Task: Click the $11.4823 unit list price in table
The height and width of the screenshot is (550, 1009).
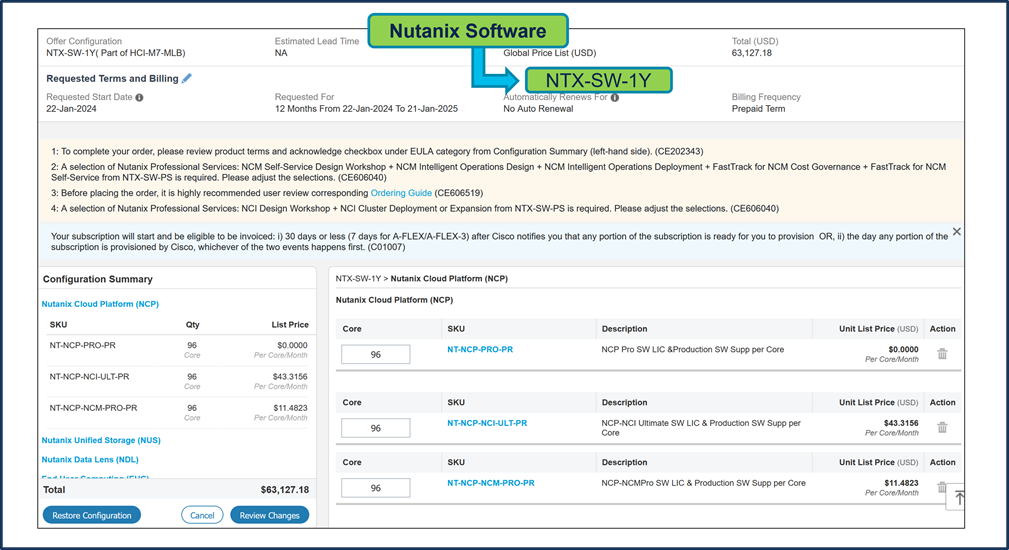Action: coord(901,483)
